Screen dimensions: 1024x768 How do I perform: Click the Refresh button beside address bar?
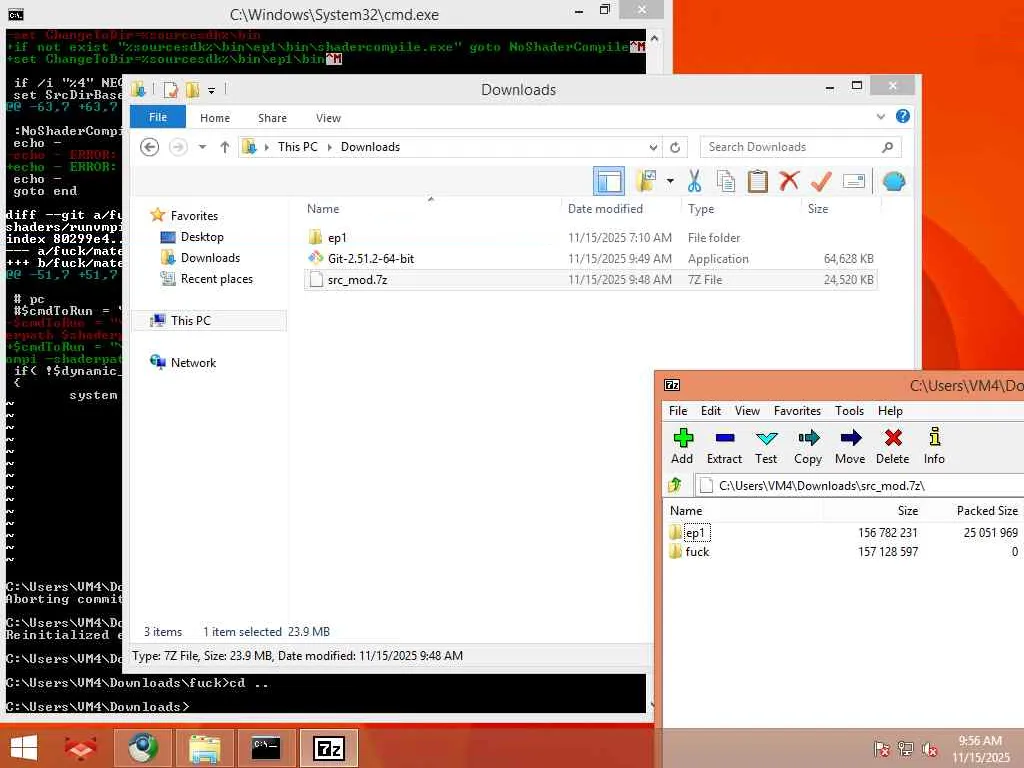click(x=675, y=147)
